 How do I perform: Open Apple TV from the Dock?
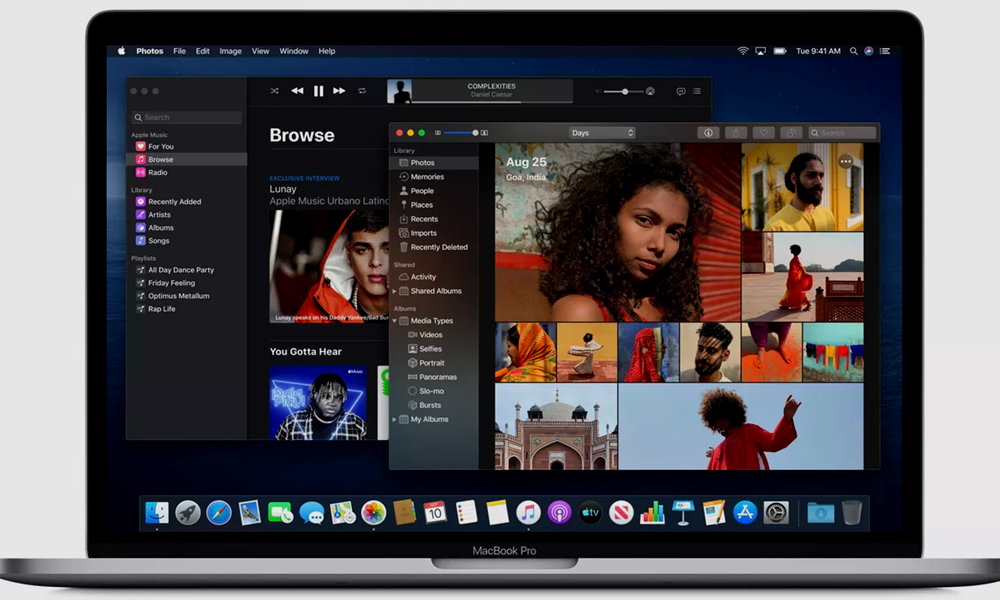pyautogui.click(x=590, y=513)
